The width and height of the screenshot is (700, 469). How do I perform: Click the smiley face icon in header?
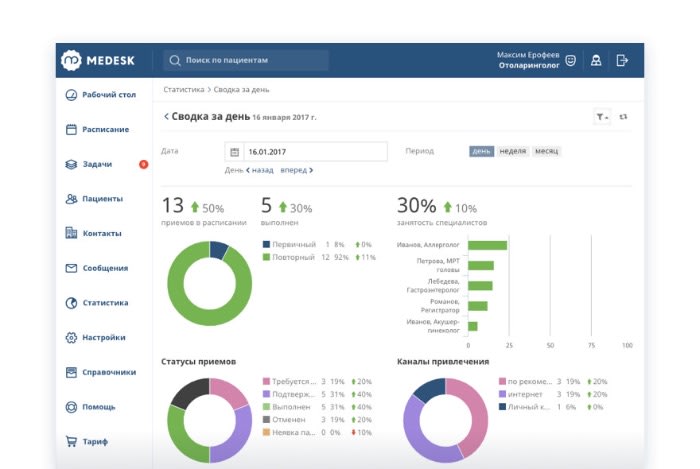[570, 60]
